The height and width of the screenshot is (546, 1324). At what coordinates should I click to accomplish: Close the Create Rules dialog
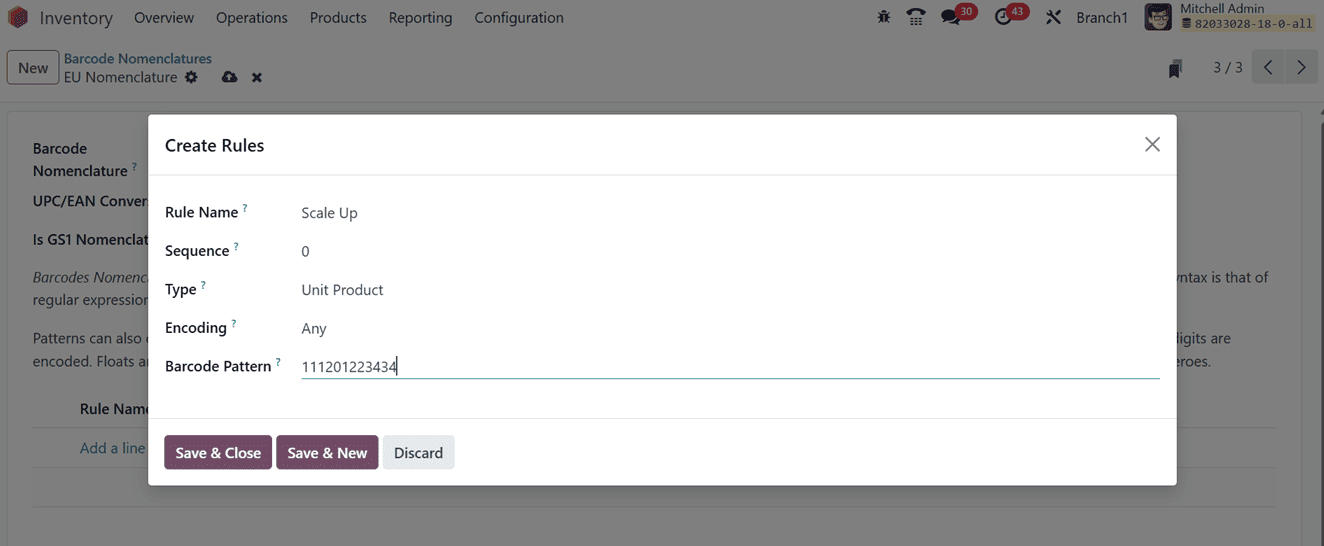(x=1152, y=144)
